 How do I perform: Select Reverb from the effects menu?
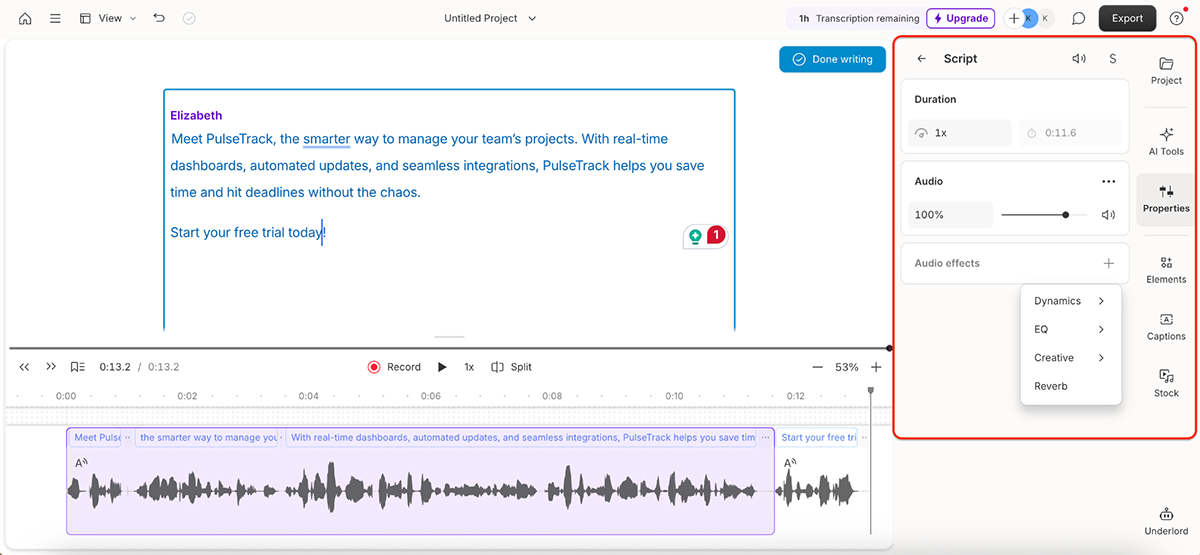click(x=1051, y=386)
